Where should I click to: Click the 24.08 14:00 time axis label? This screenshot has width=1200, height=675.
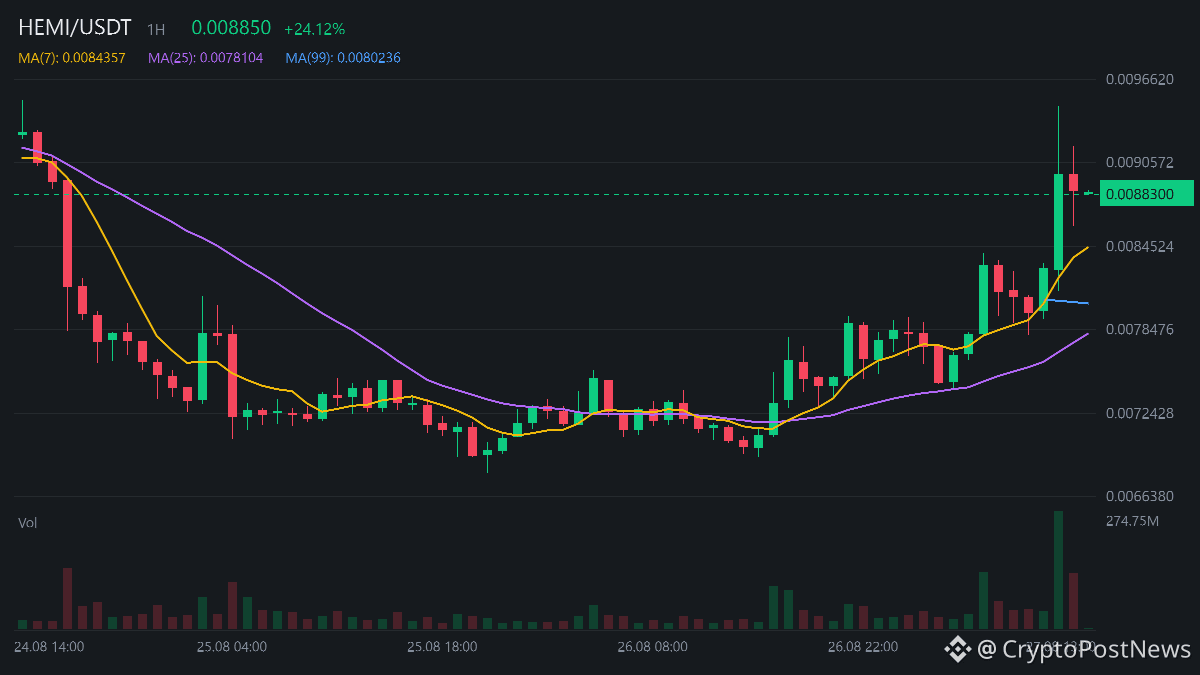tap(49, 647)
